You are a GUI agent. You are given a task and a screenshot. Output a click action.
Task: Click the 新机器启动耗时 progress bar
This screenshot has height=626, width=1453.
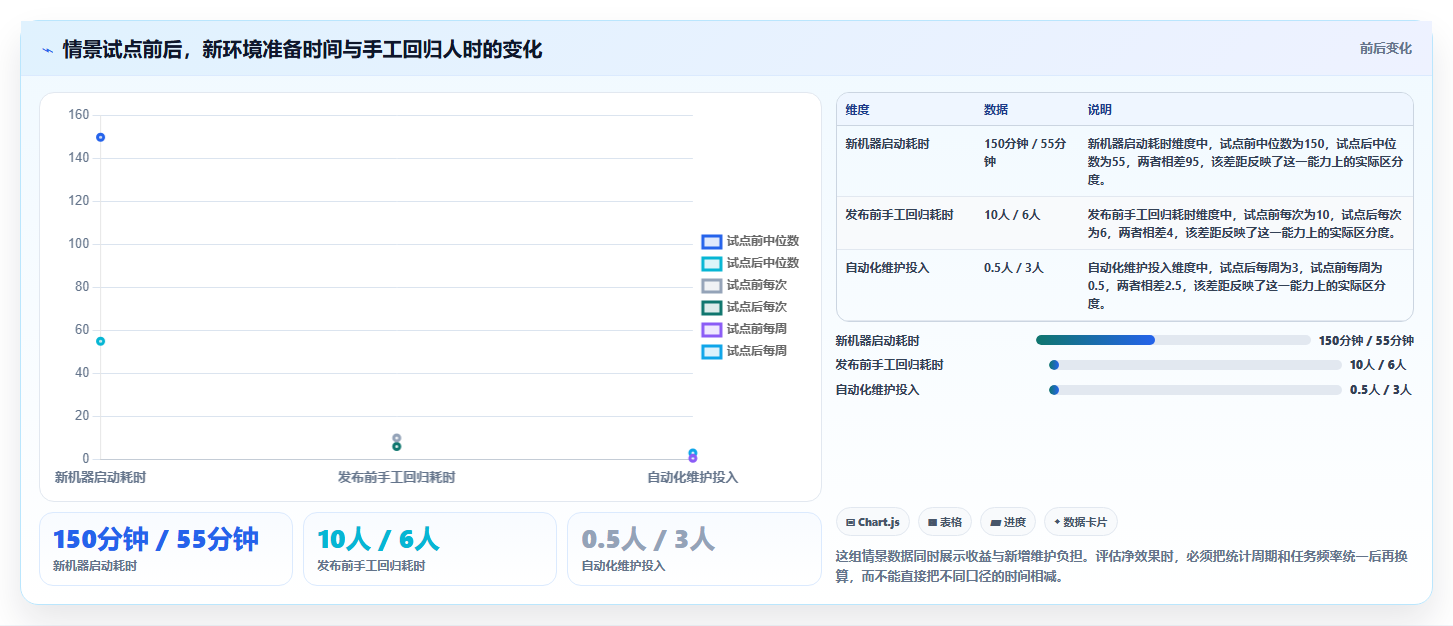click(1173, 340)
